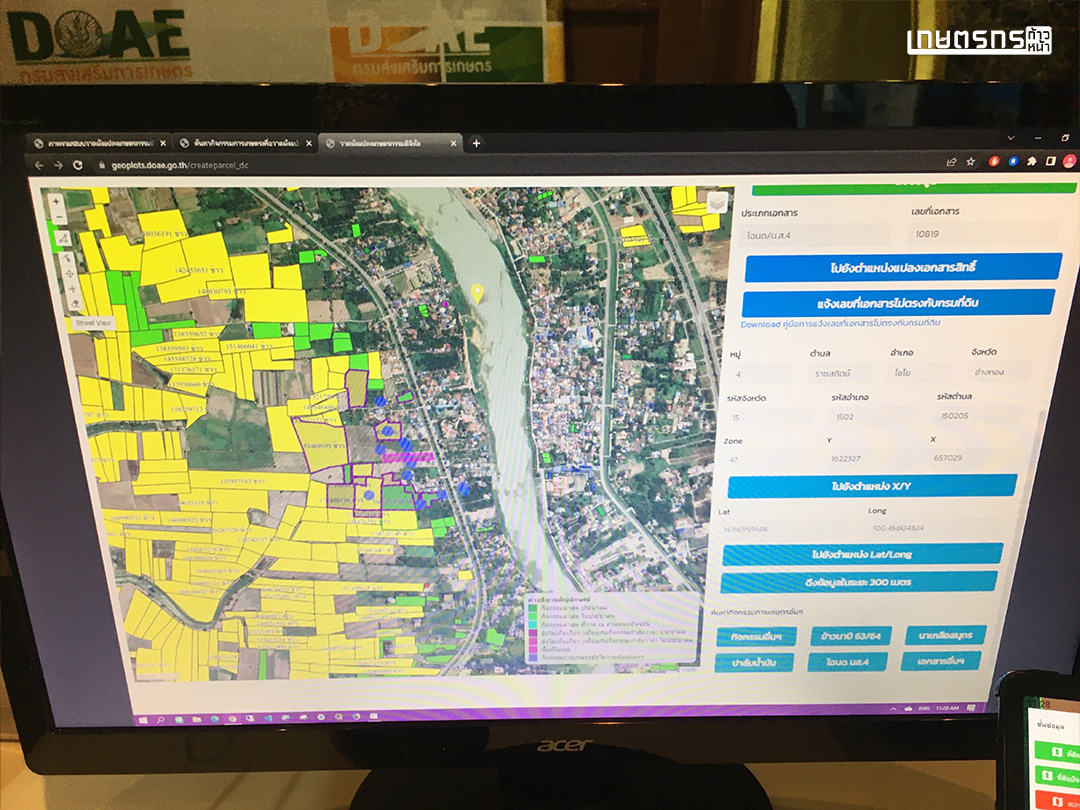This screenshot has width=1080, height=810.
Task: Click the share page icon
Action: click(x=951, y=162)
